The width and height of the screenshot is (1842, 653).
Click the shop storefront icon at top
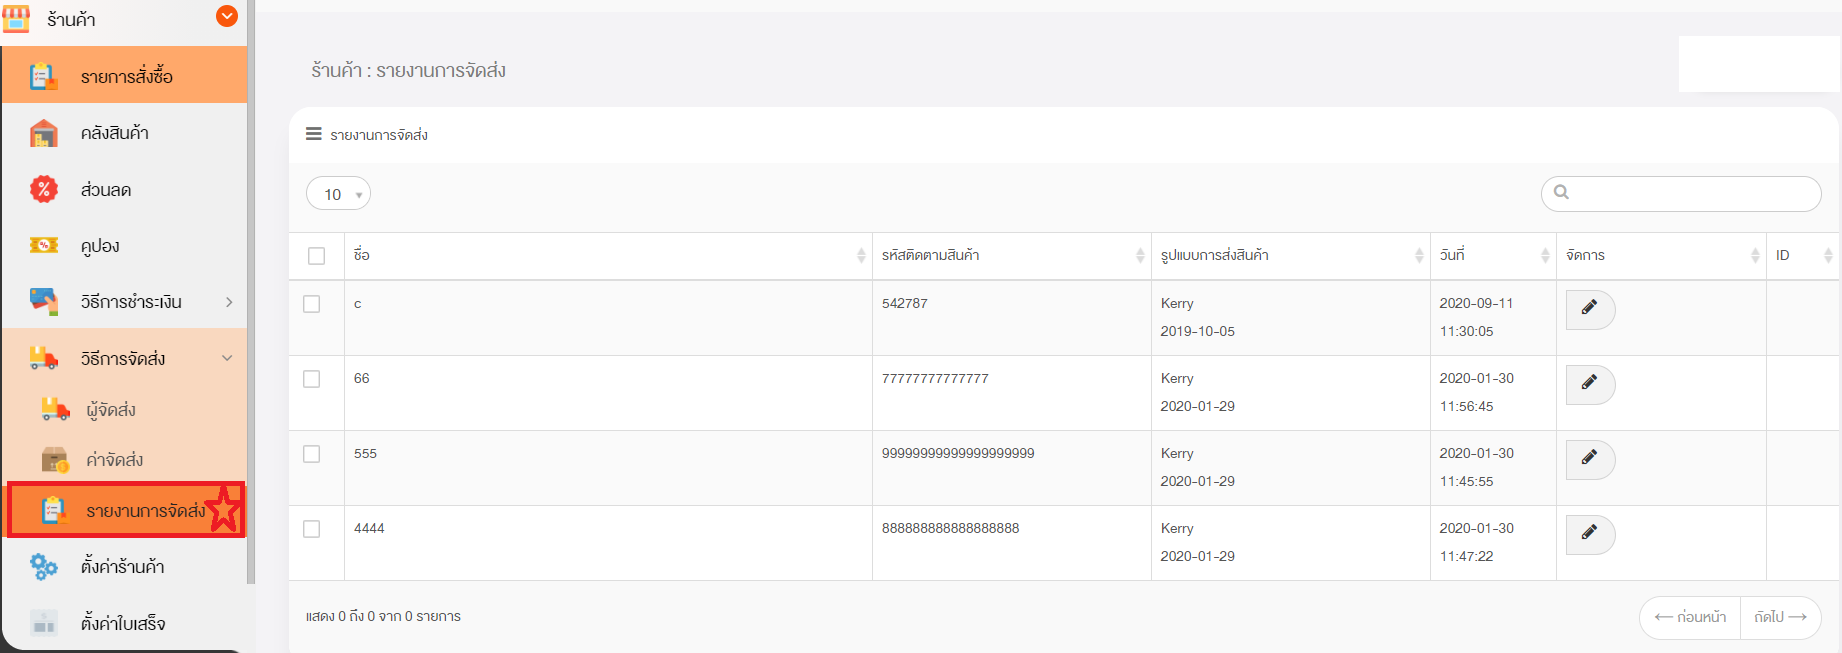coord(16,18)
